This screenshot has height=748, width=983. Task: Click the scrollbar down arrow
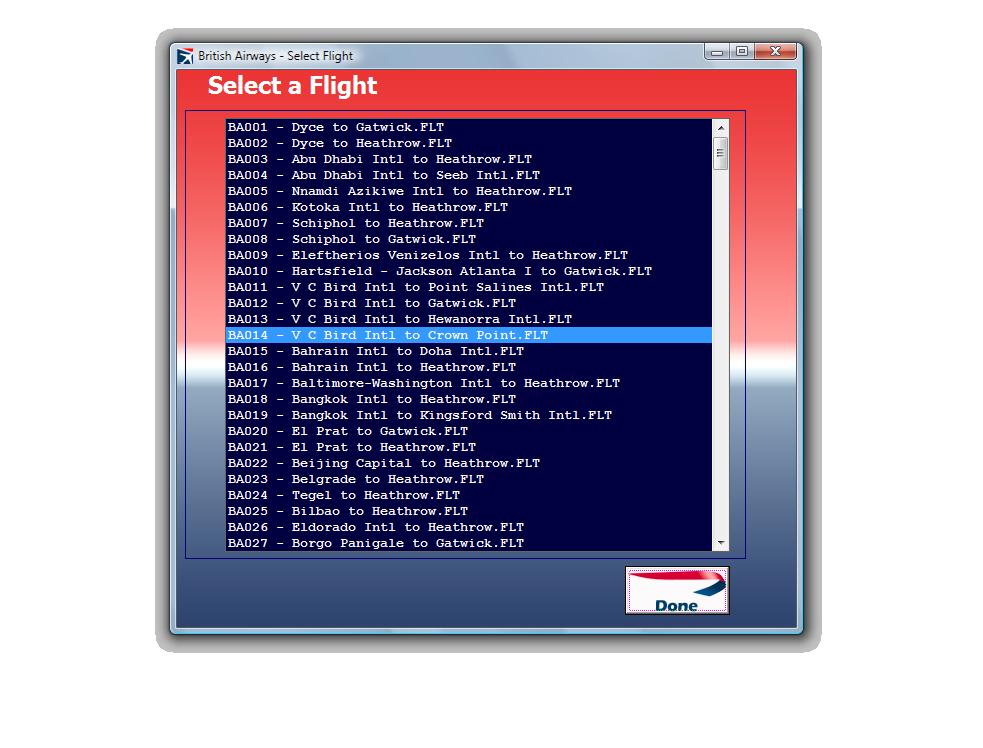(720, 543)
